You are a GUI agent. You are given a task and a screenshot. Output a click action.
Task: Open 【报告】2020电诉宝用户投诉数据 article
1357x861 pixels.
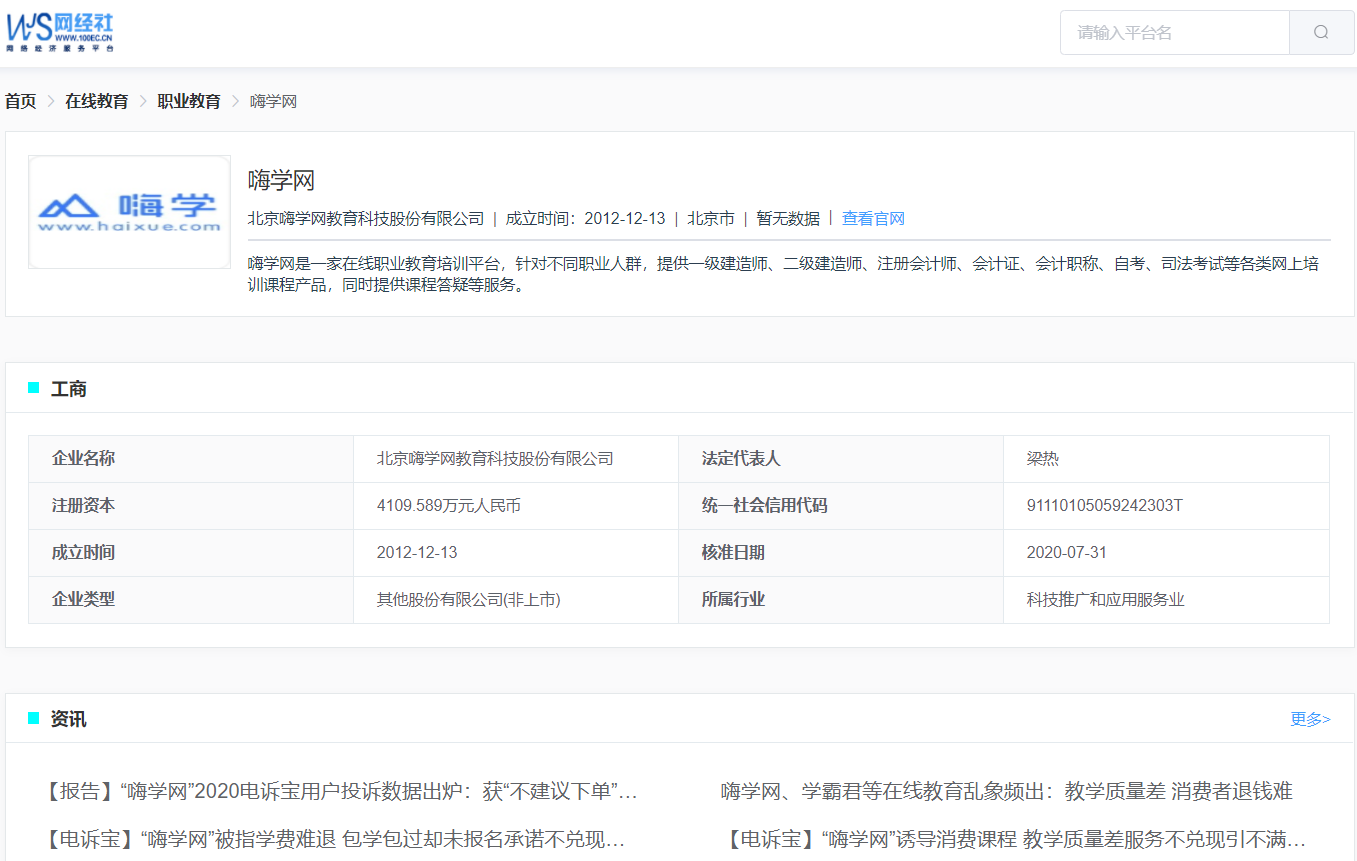click(340, 792)
